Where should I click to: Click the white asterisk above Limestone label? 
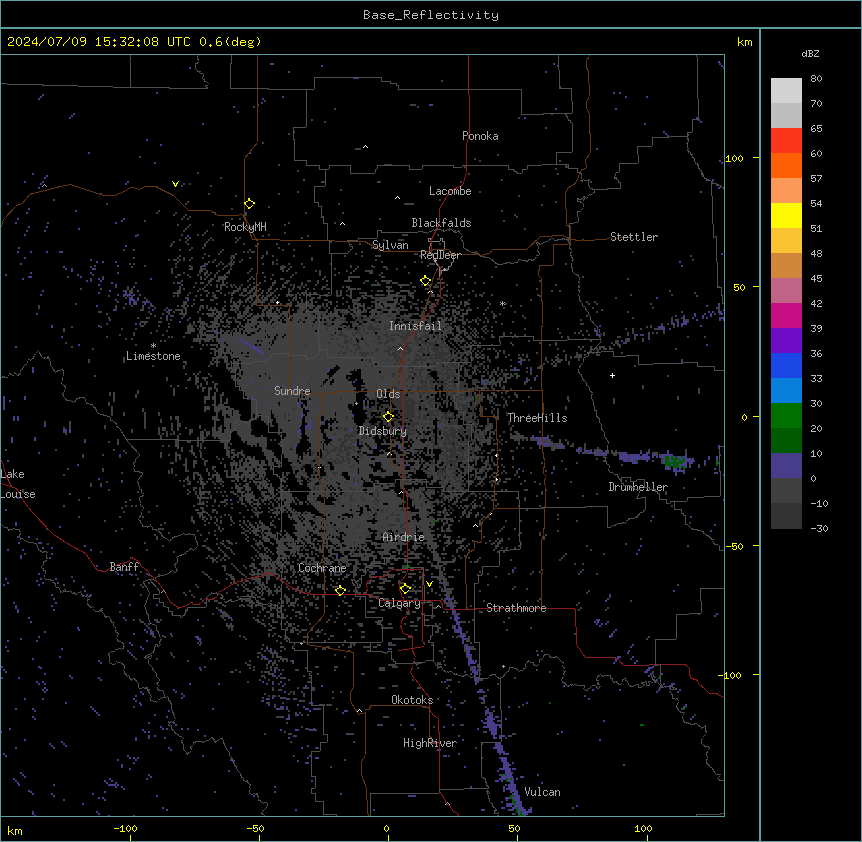coord(153,346)
